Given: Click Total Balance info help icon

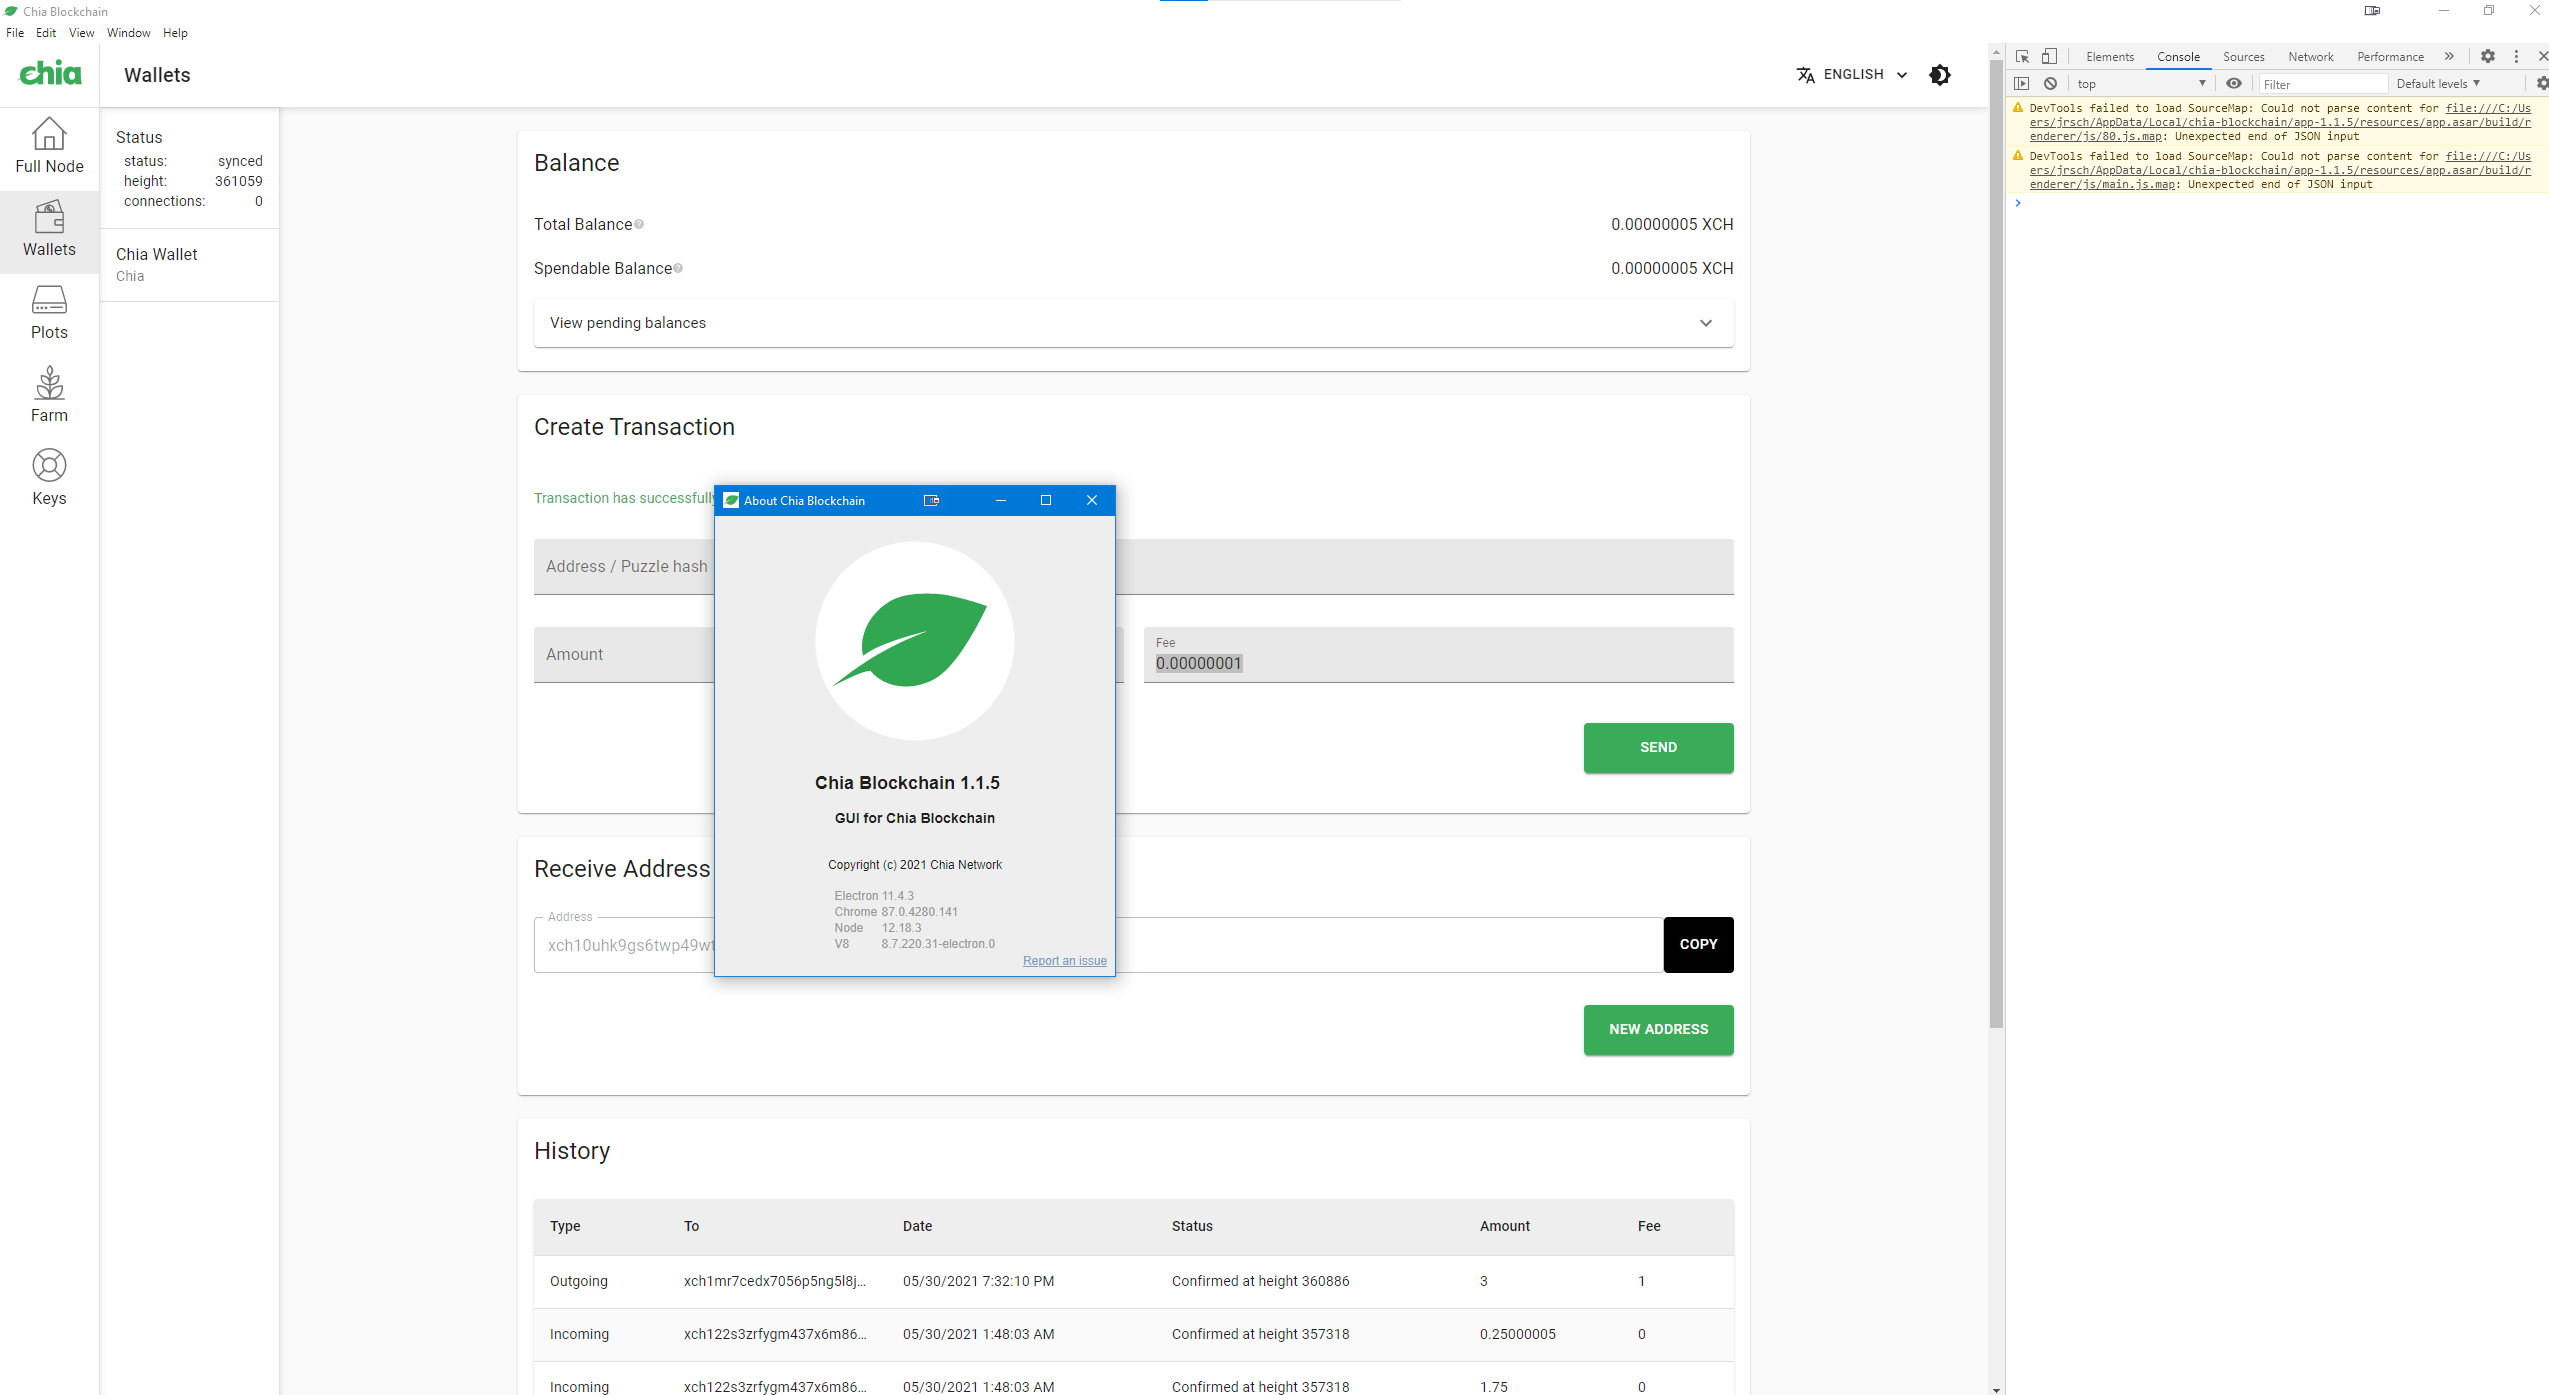Looking at the screenshot, I should point(639,224).
